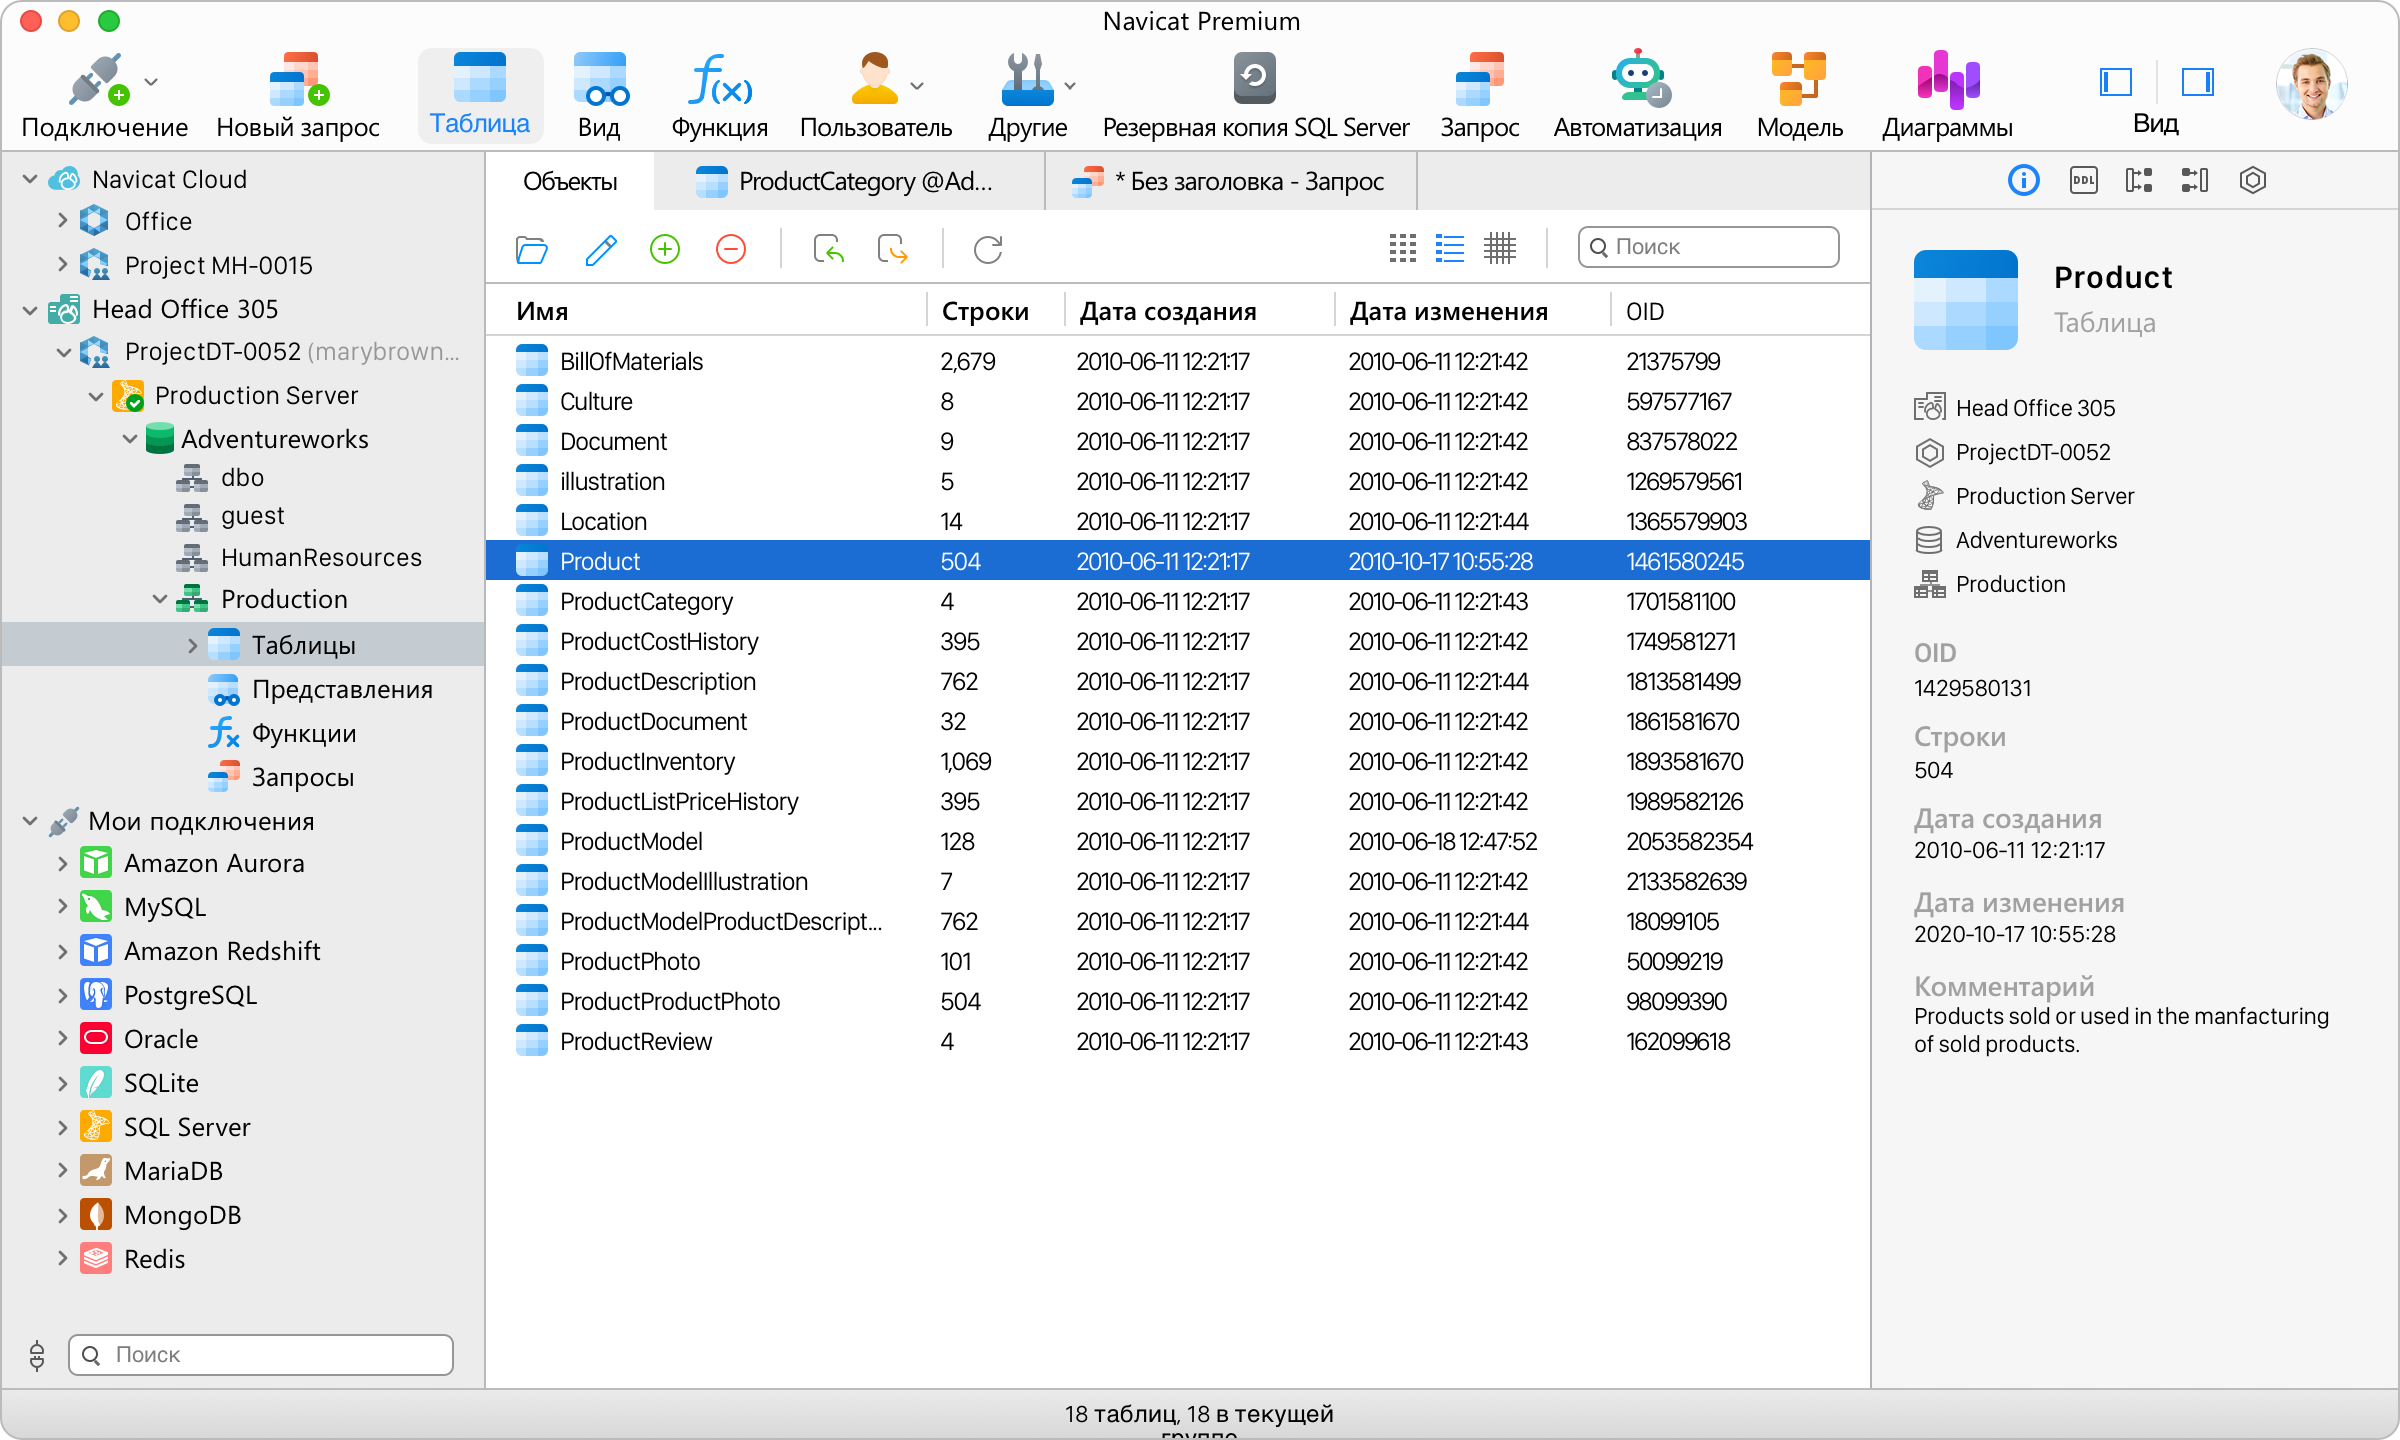Select the Функции tree item
2400x1440 pixels.
coord(303,733)
